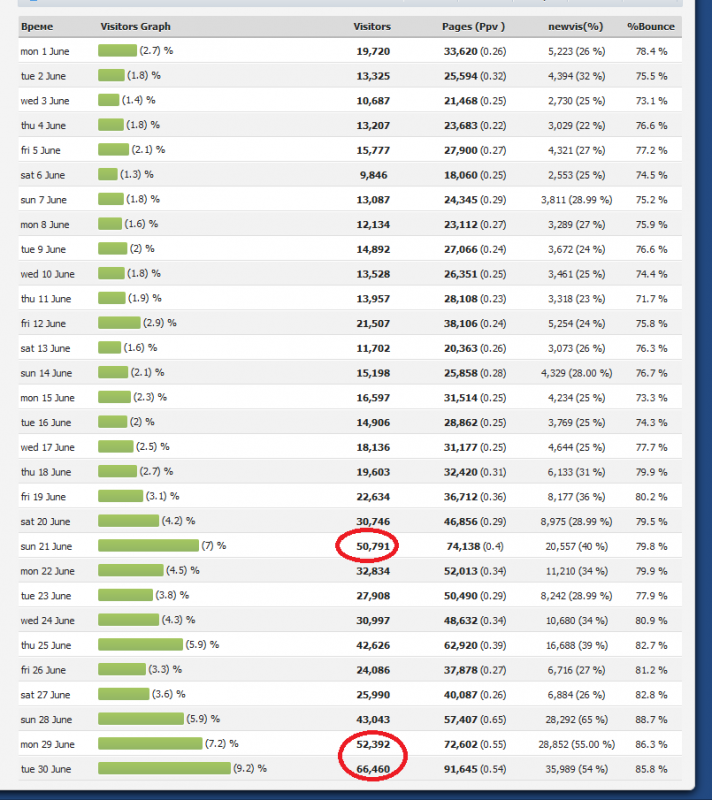This screenshot has height=800, width=712.
Task: Select the mon 1 June row date
Action: tap(43, 50)
